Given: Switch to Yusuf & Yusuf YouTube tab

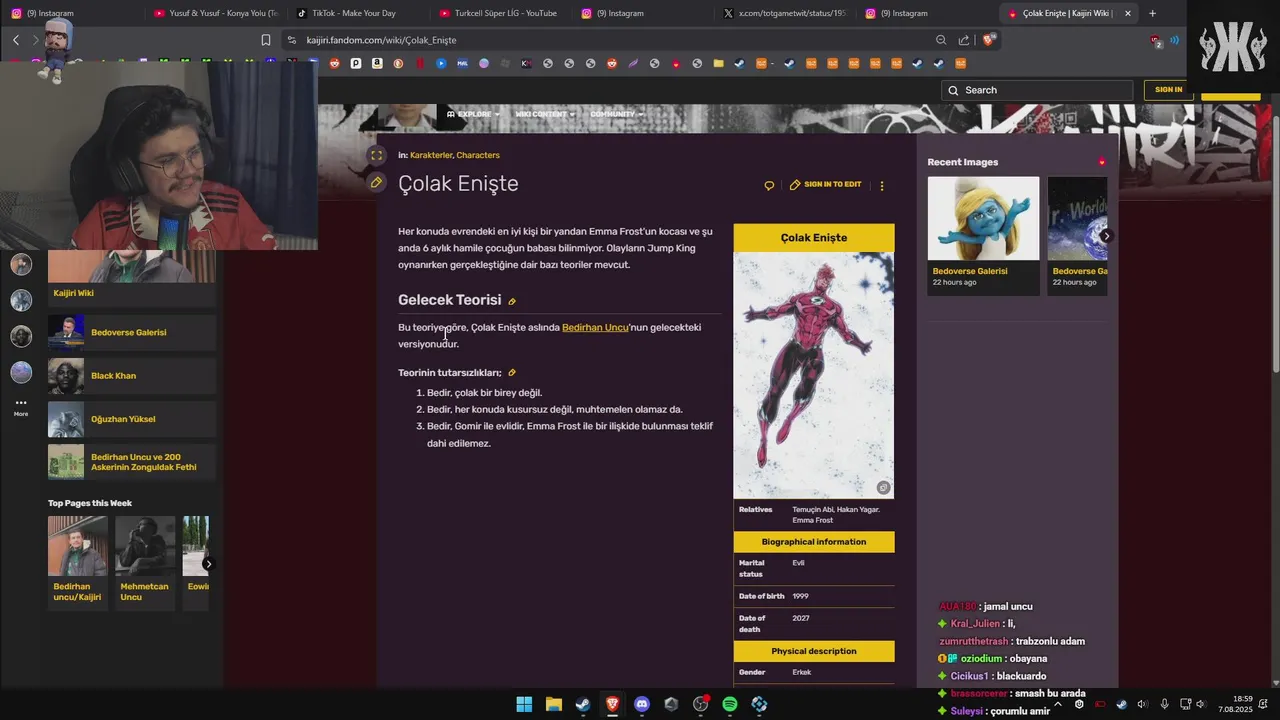Looking at the screenshot, I should (214, 13).
